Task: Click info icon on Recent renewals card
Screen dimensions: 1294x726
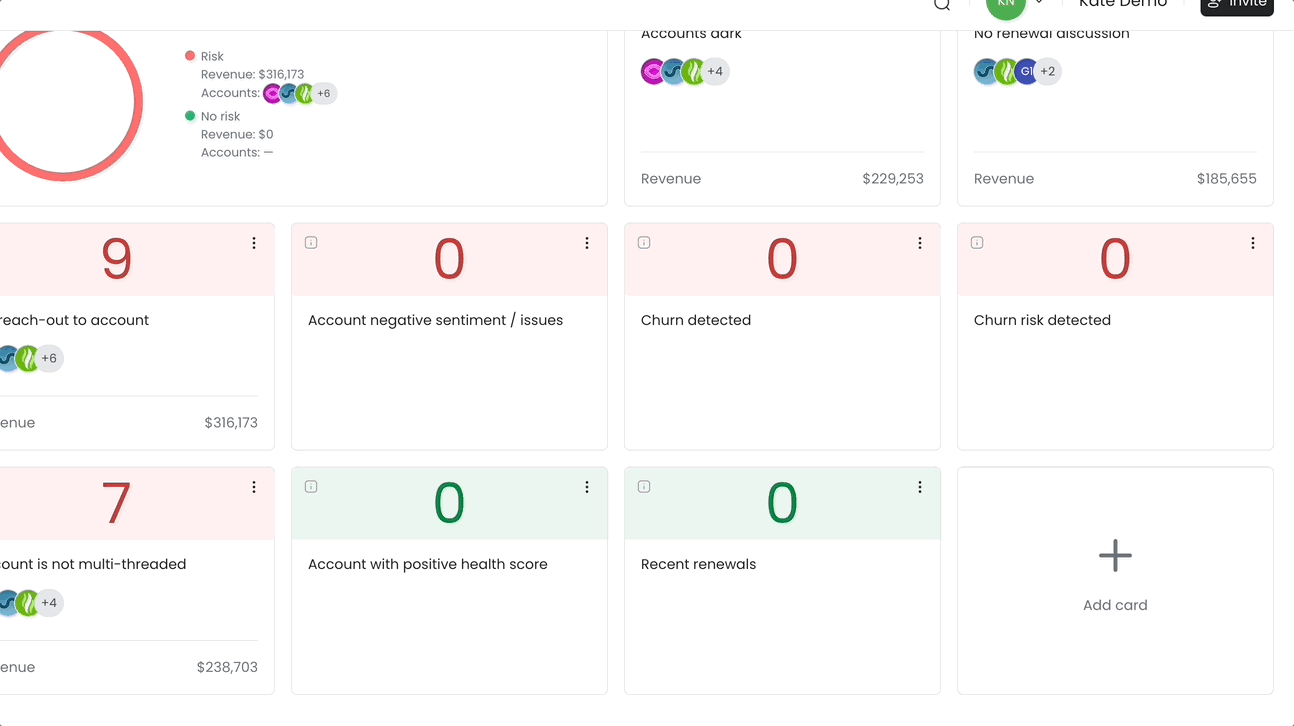Action: (644, 487)
